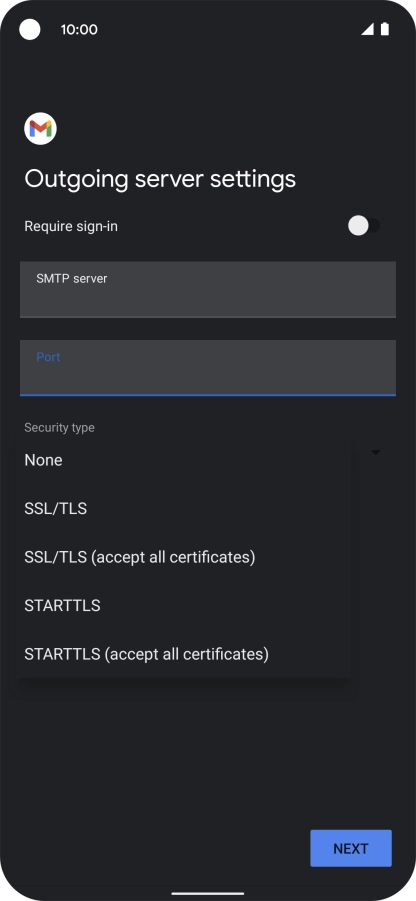This screenshot has width=416, height=901.
Task: Toggle the Require sign-in switch
Action: tap(364, 226)
